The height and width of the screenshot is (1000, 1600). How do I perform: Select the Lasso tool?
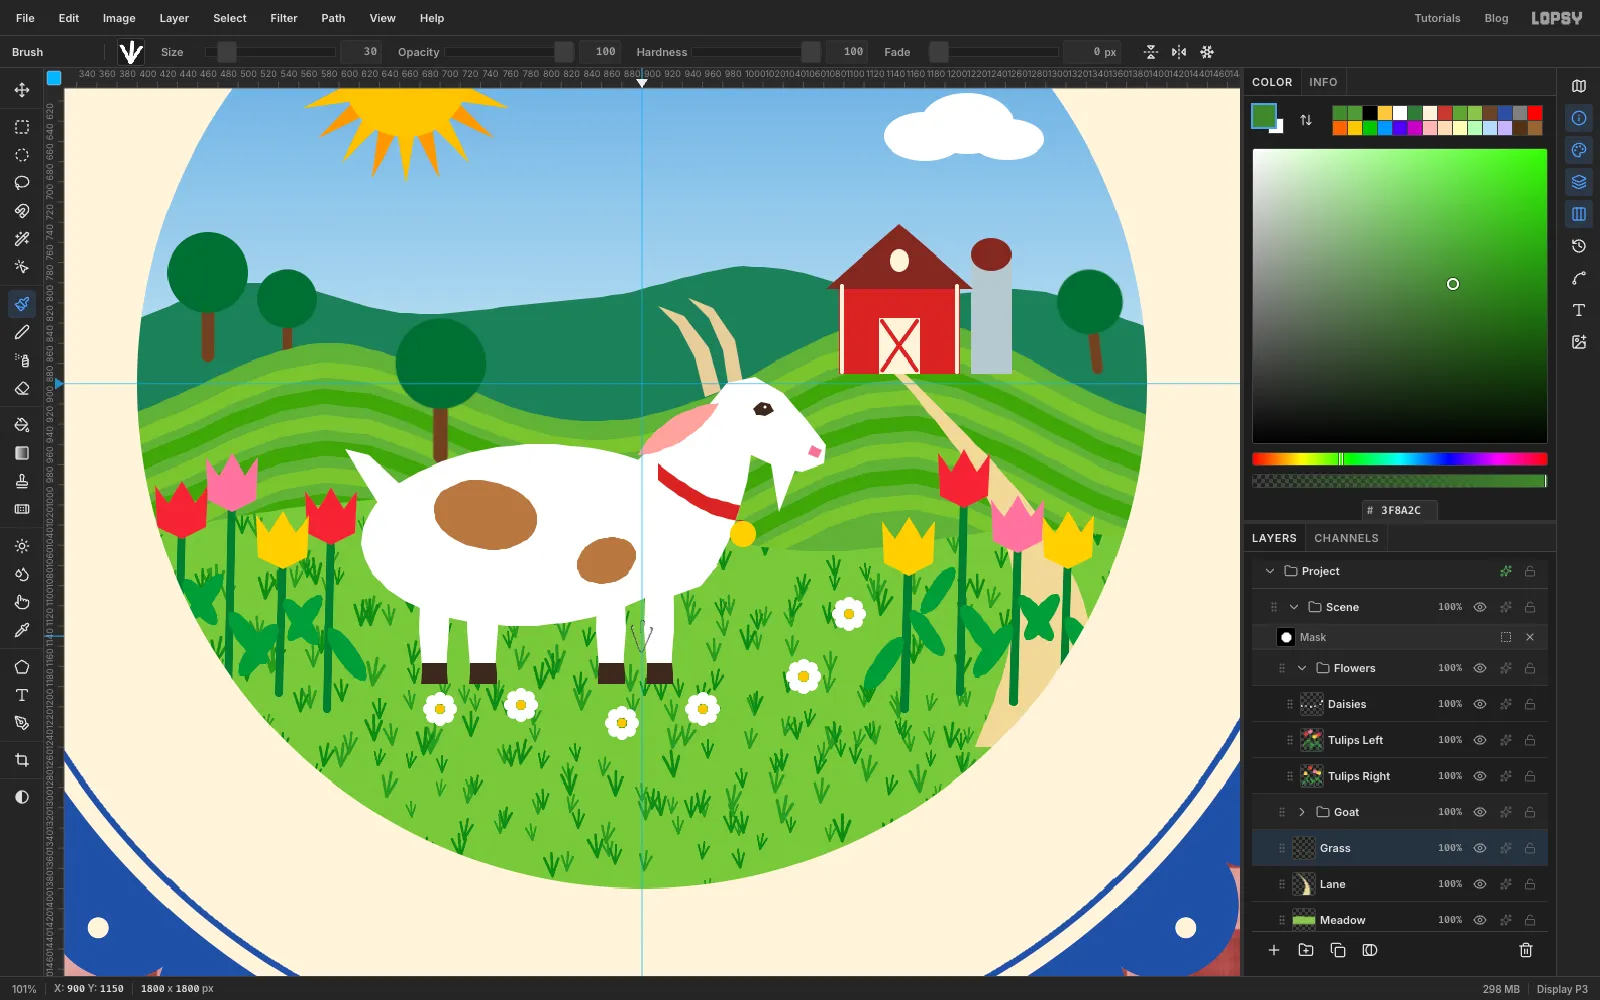pos(22,183)
